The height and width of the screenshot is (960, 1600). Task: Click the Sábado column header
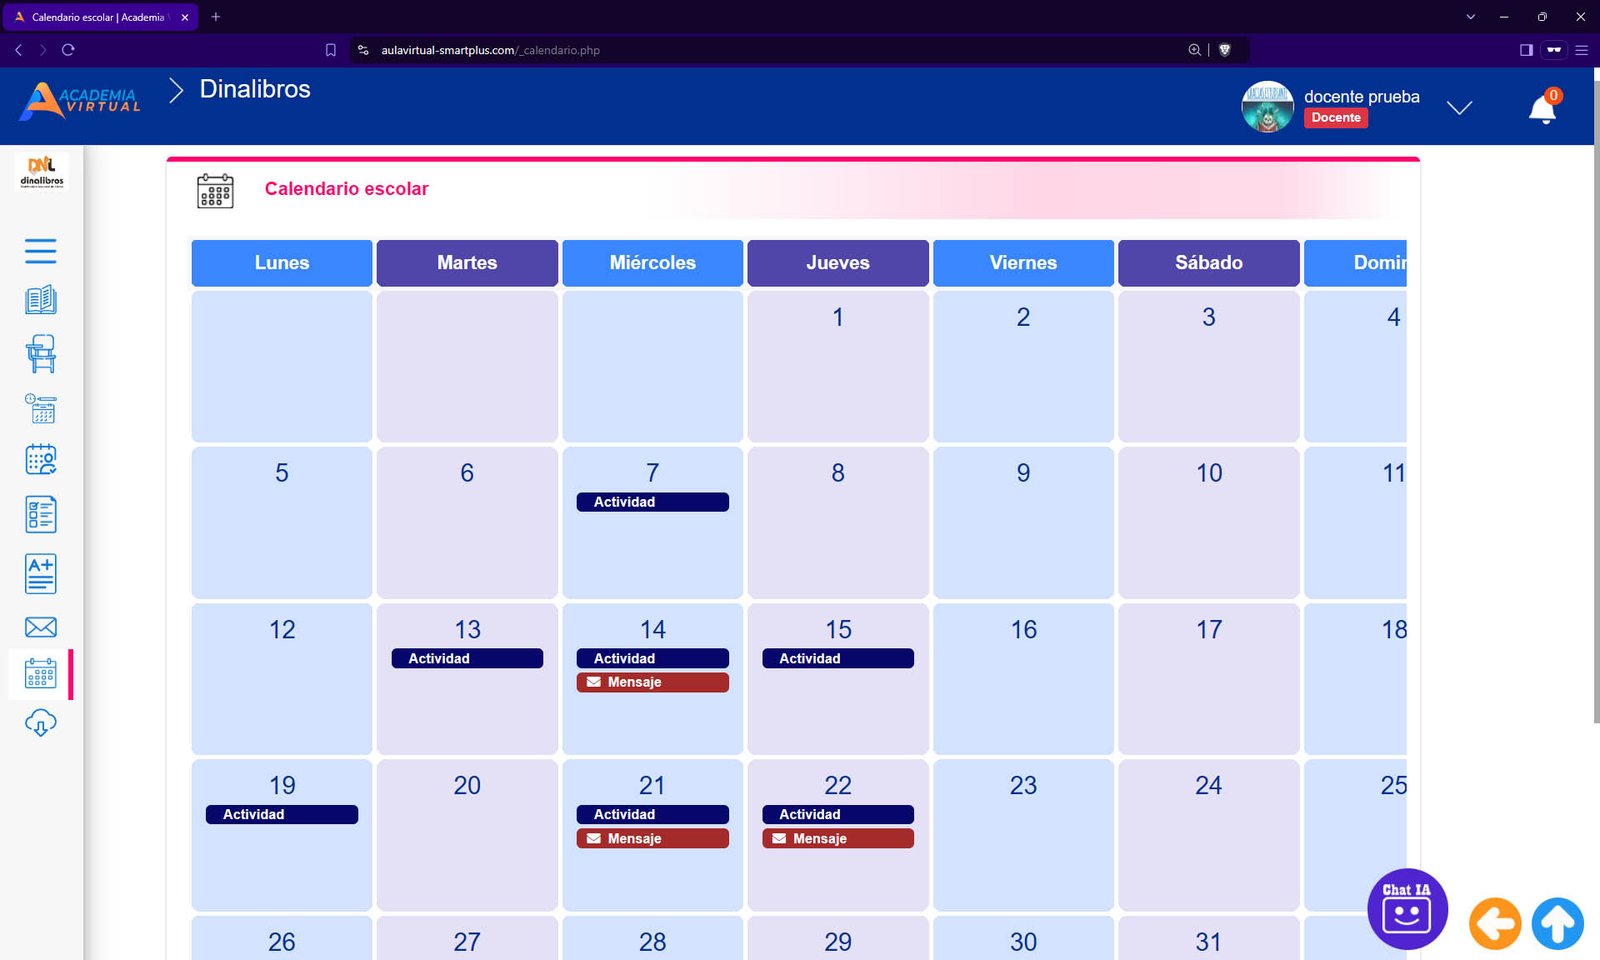(x=1209, y=263)
